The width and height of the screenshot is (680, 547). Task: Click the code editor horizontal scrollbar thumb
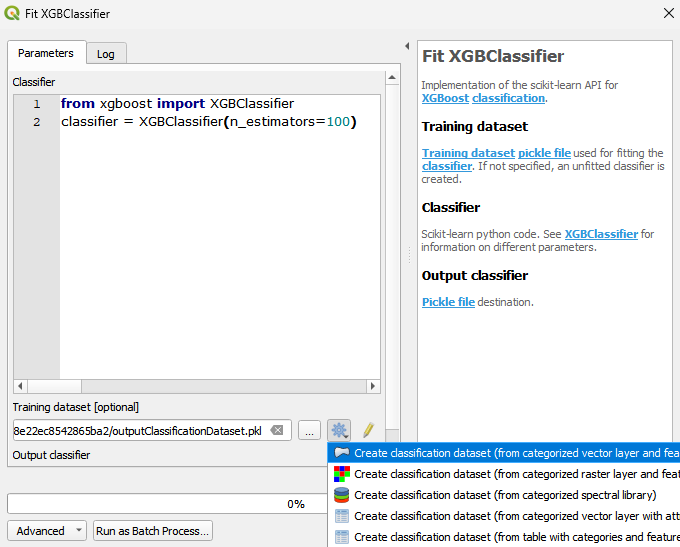click(x=55, y=386)
